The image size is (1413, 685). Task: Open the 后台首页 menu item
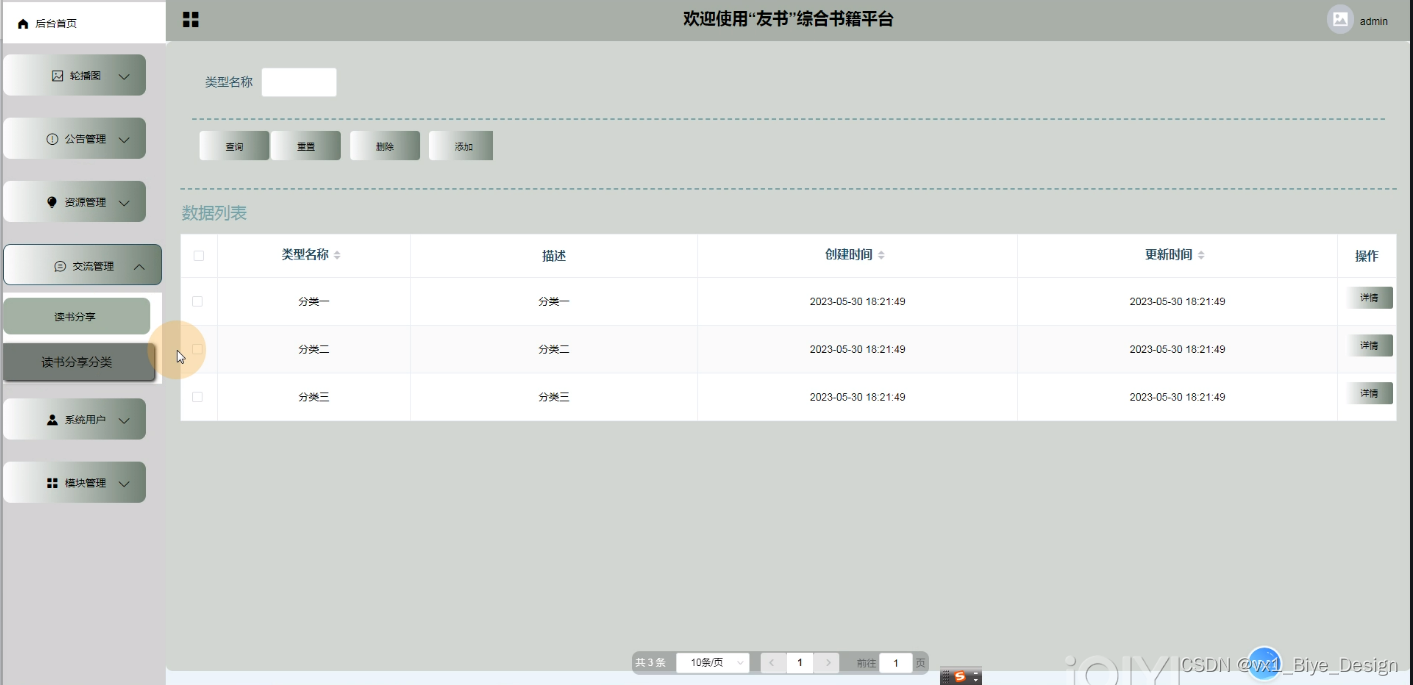(84, 23)
